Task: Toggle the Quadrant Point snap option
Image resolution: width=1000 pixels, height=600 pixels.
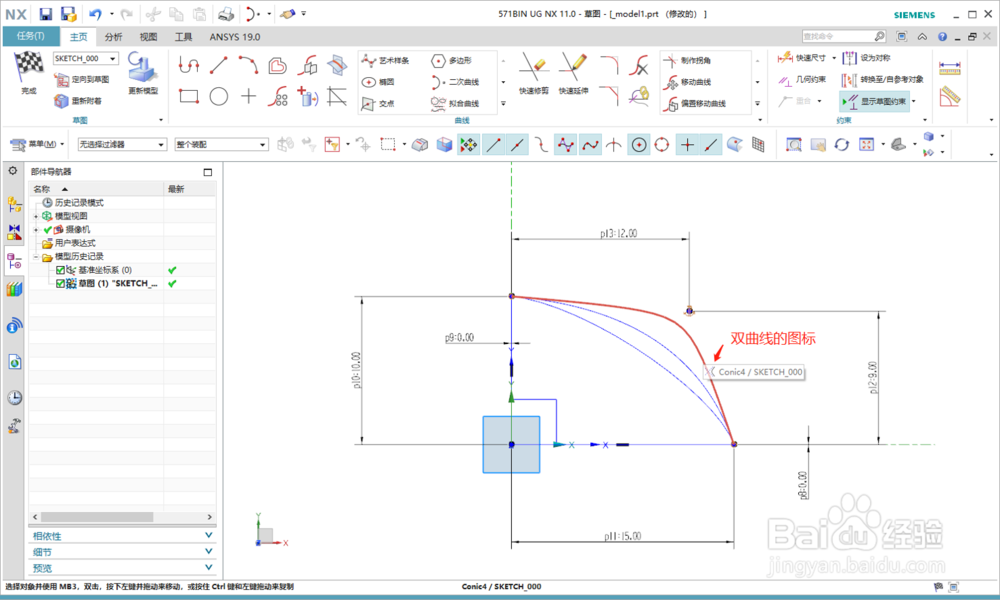Action: [662, 145]
